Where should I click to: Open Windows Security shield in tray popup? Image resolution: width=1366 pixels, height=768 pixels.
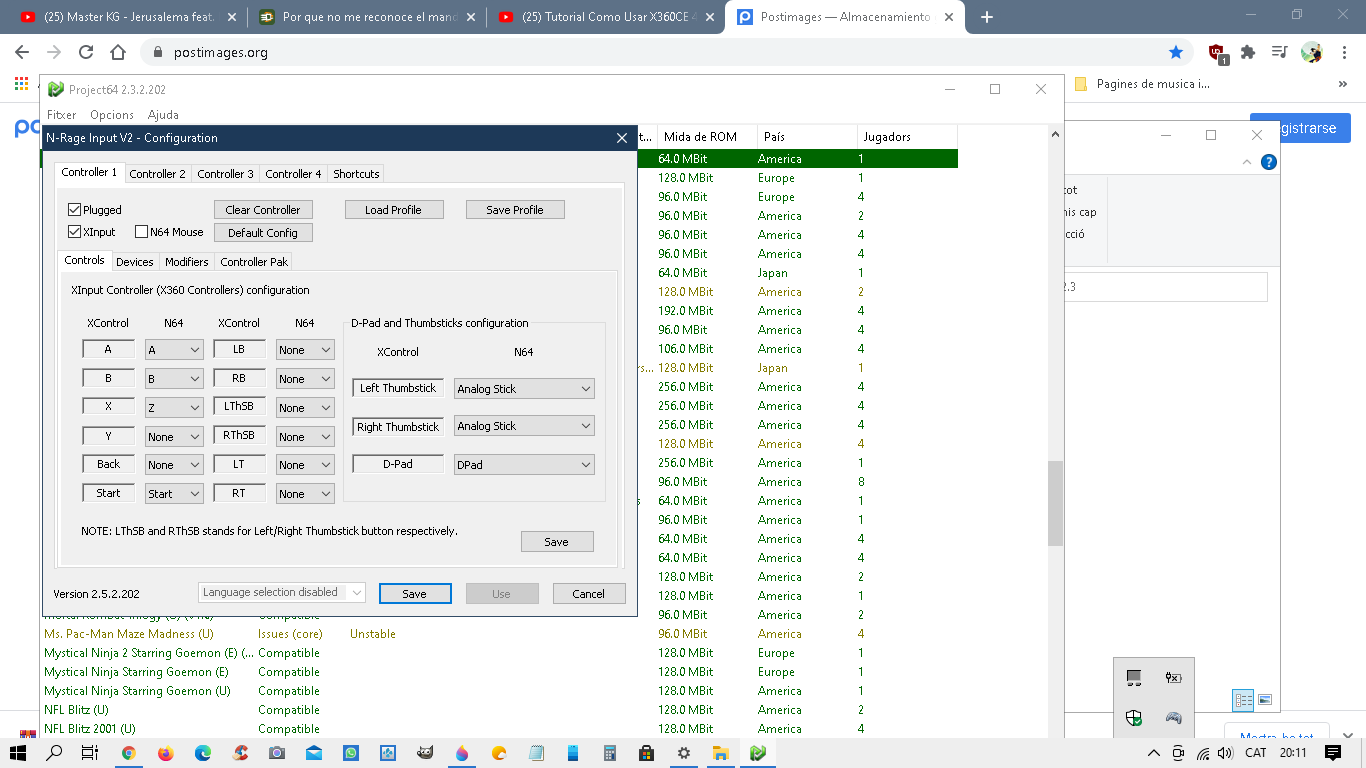click(1134, 717)
